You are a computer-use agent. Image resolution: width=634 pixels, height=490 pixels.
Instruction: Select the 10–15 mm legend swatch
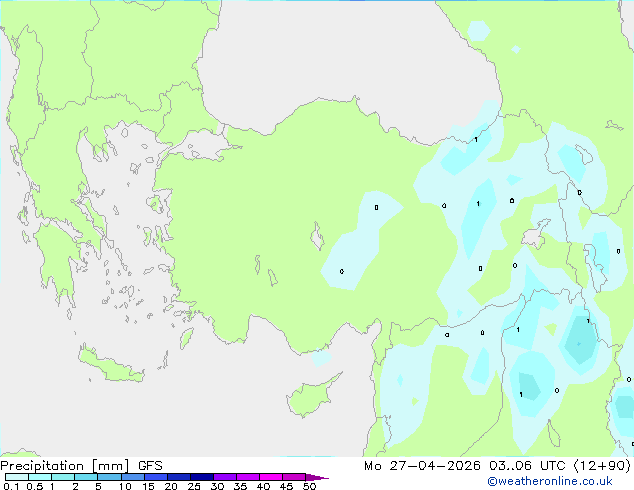pyautogui.click(x=133, y=477)
